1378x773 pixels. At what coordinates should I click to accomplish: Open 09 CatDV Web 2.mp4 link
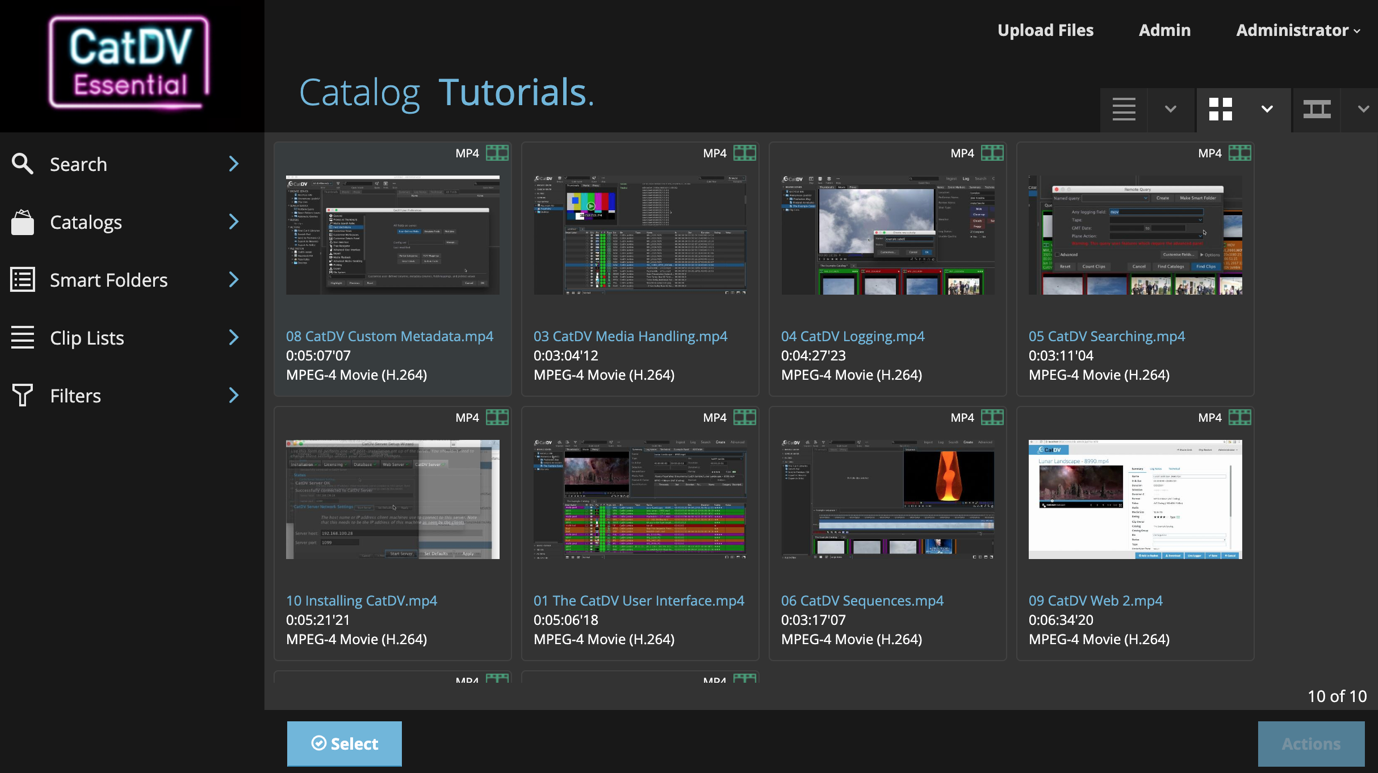click(1095, 600)
